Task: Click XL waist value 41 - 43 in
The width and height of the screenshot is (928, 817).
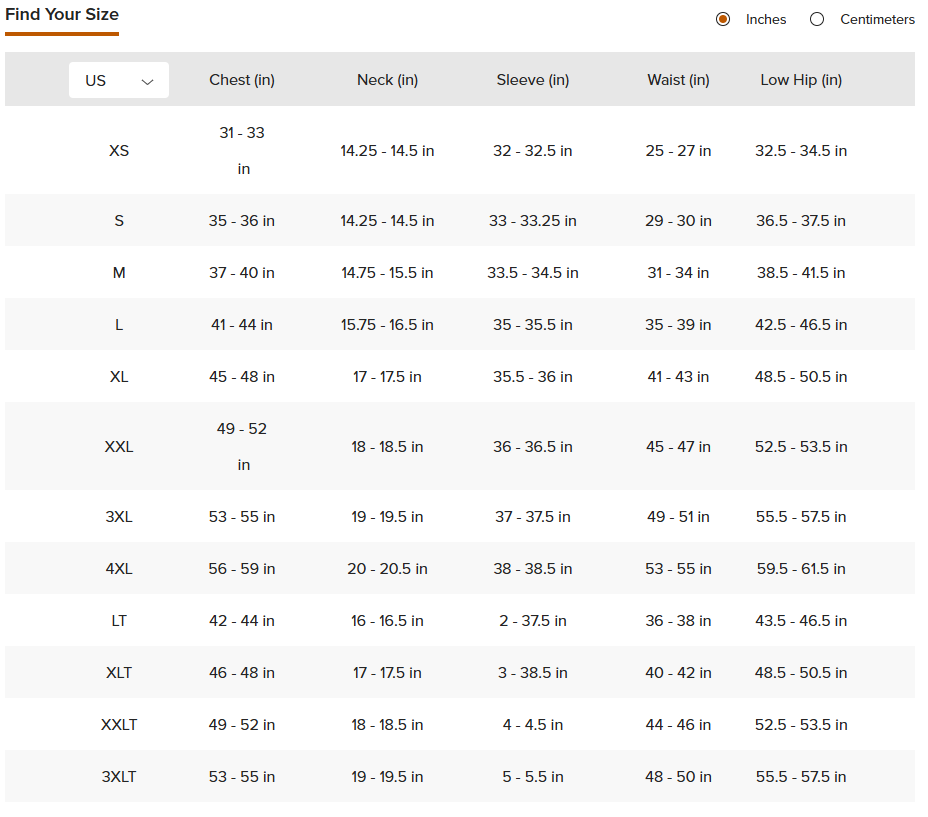Action: [x=678, y=377]
